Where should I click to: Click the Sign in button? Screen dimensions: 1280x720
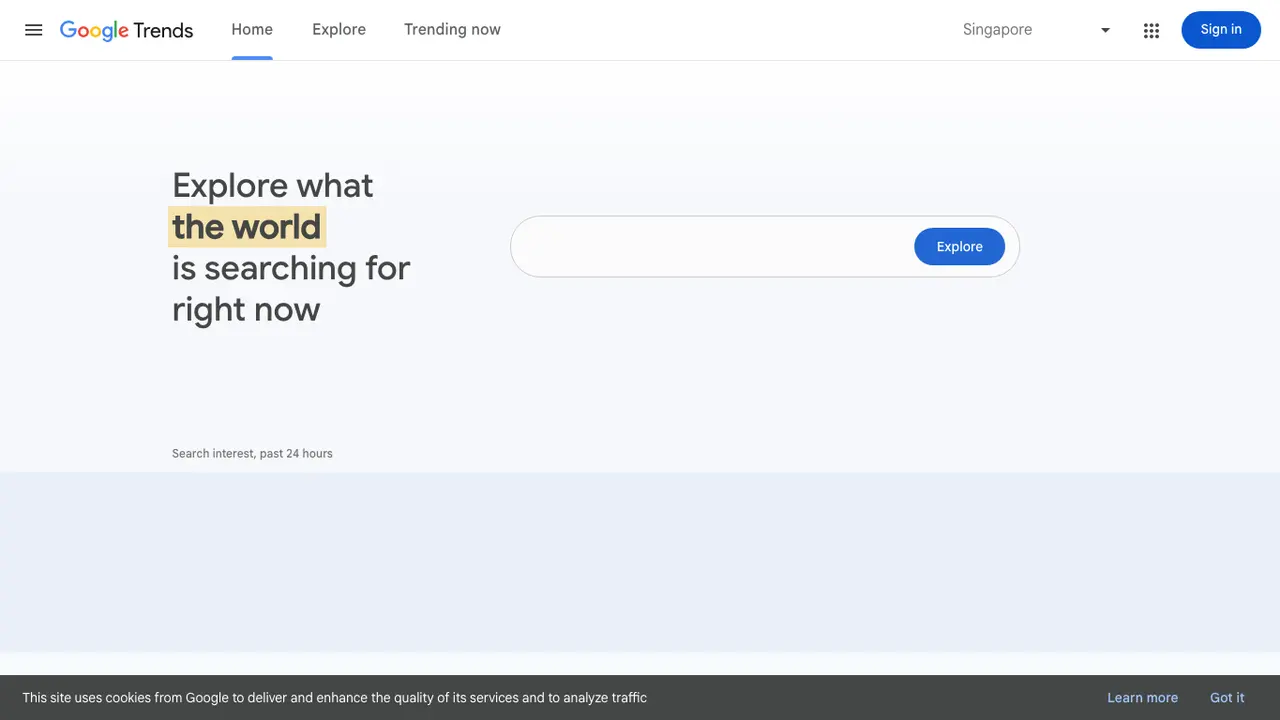coord(1221,30)
